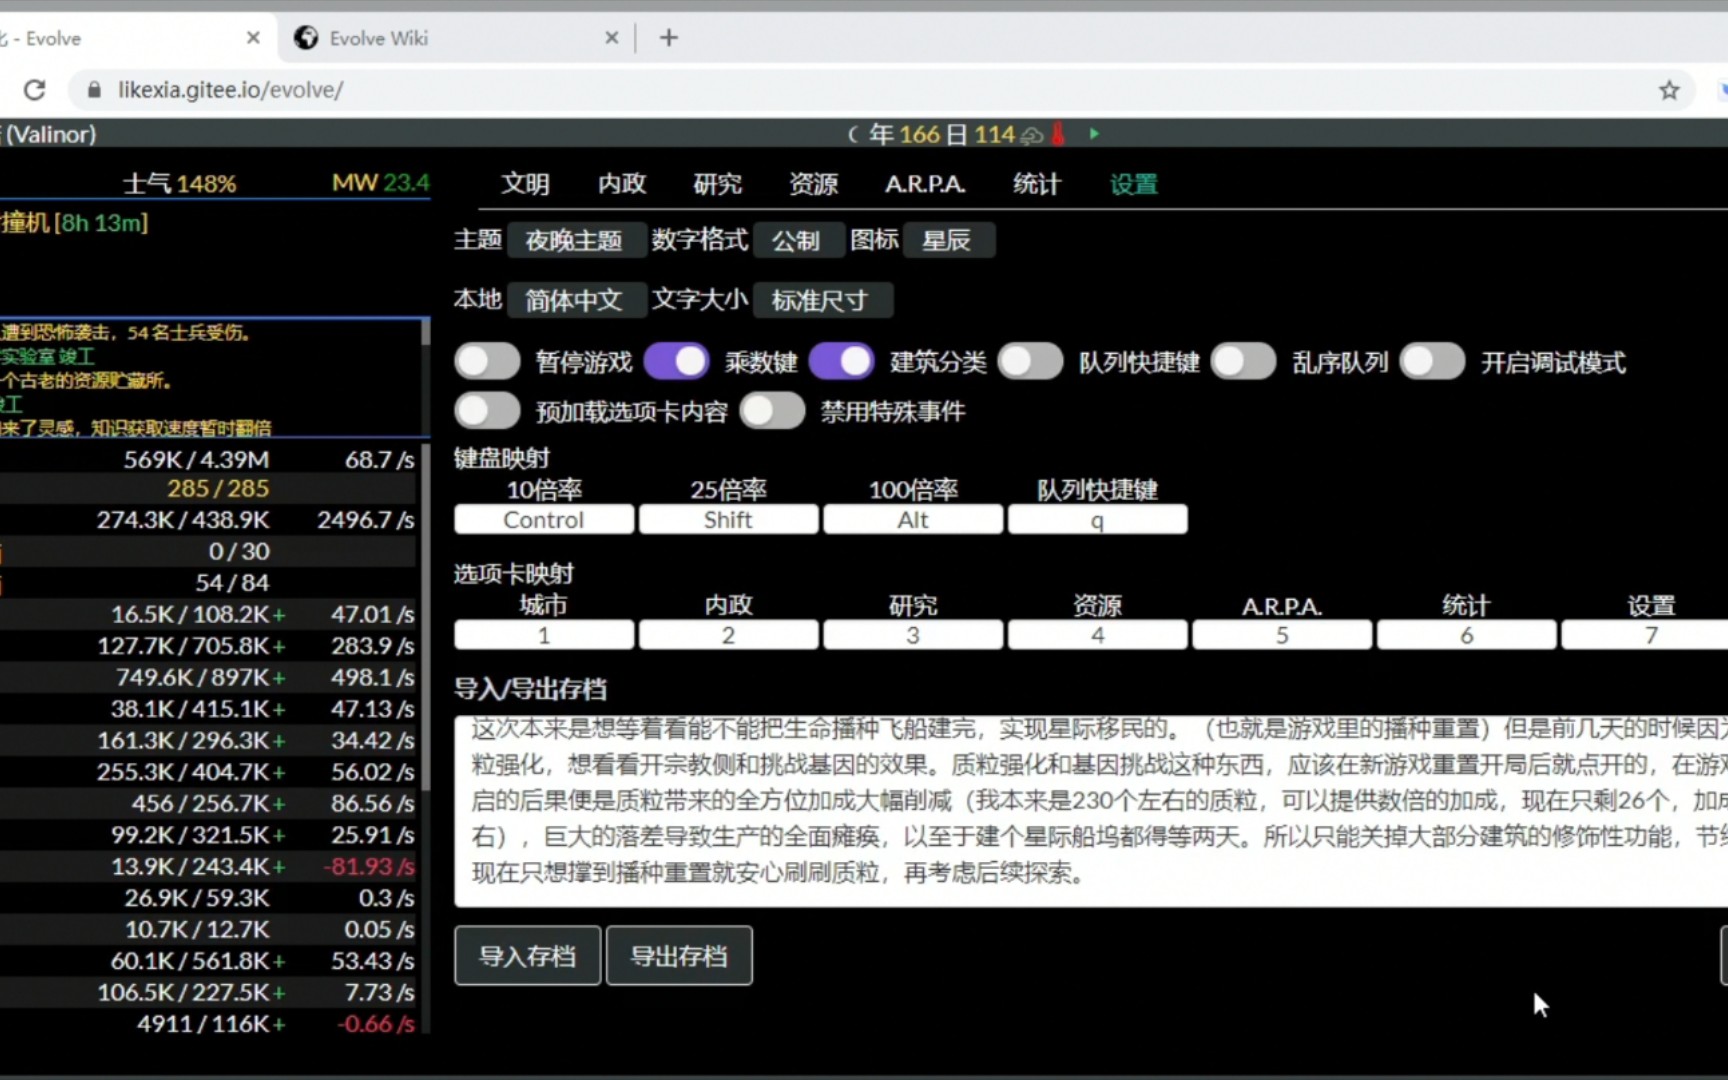Image resolution: width=1728 pixels, height=1080 pixels.
Task: Click the 队列快捷键 q key field
Action: coord(1098,520)
